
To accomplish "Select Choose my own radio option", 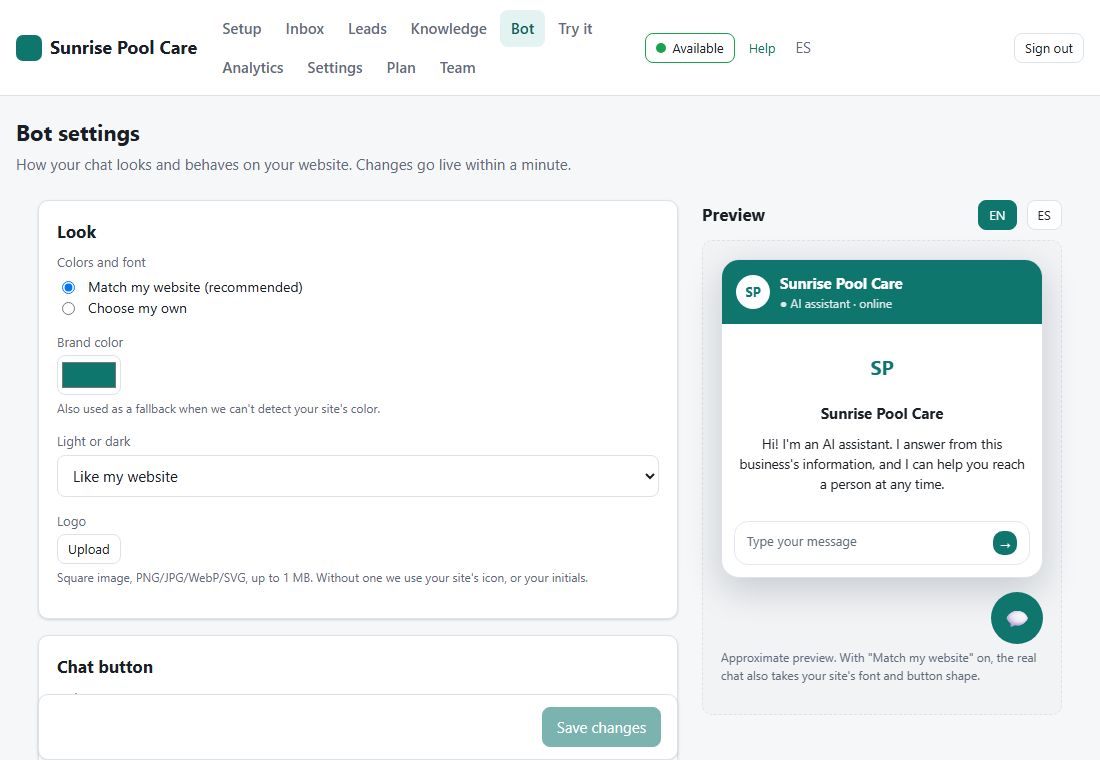I will click(x=68, y=309).
